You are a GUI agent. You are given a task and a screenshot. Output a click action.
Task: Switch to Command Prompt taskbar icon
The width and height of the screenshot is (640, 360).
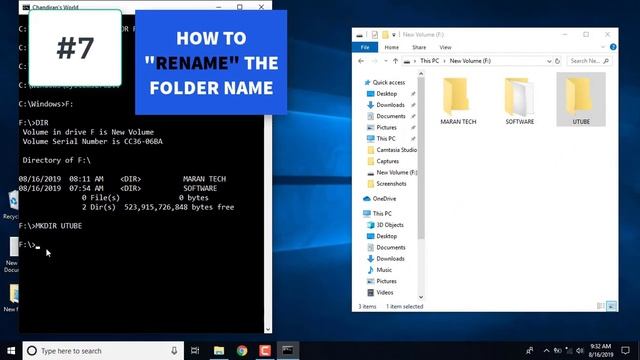click(x=287, y=351)
